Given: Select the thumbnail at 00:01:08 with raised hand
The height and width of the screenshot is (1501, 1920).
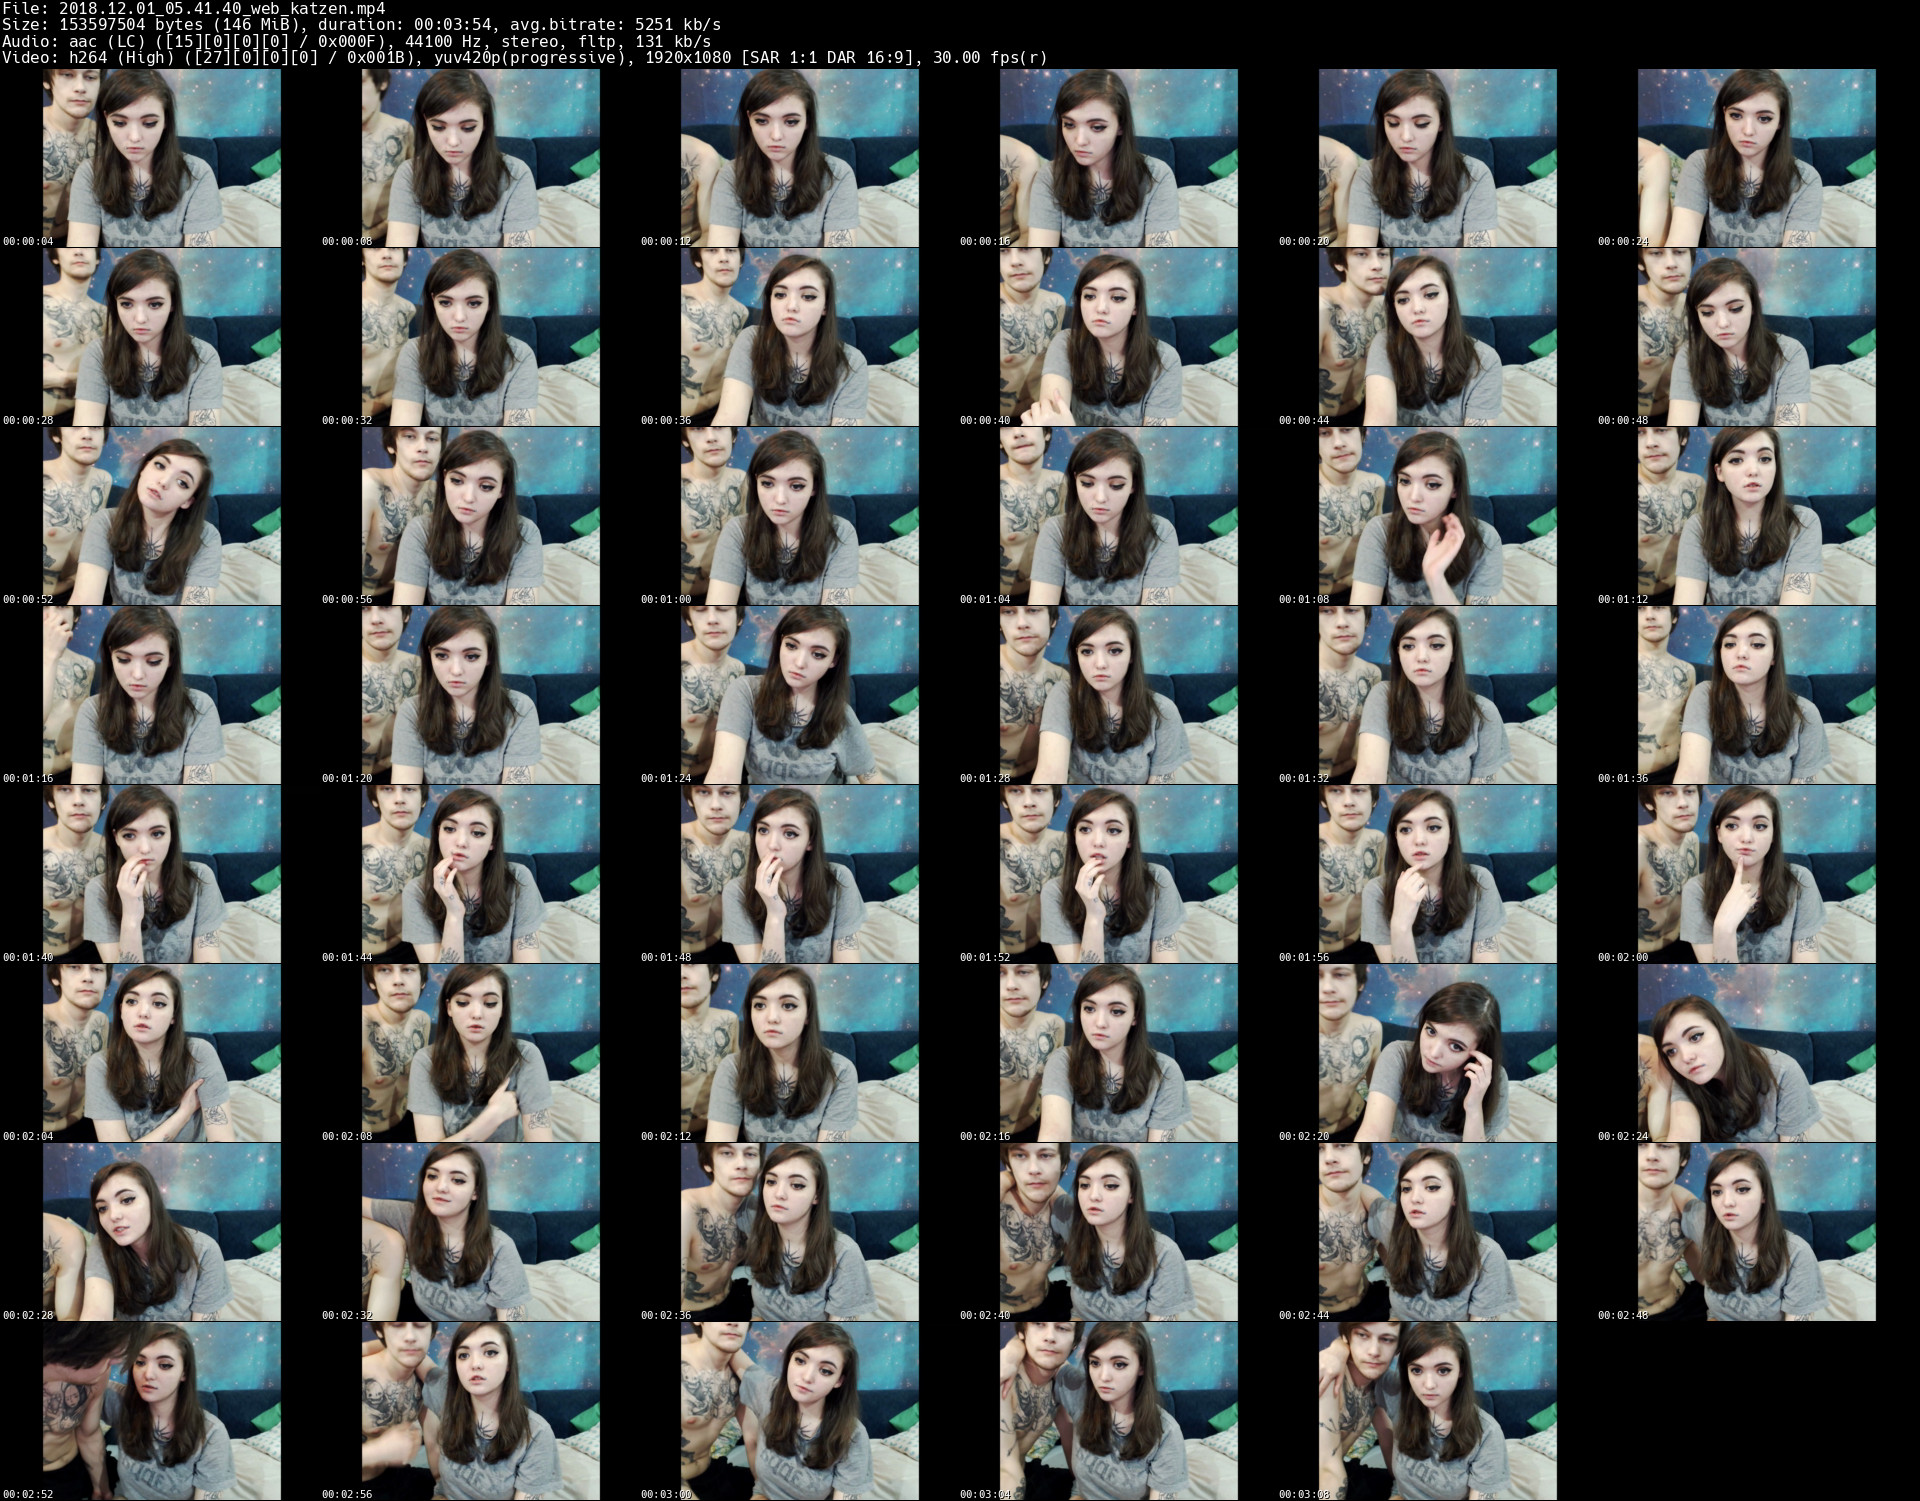Looking at the screenshot, I should [x=1437, y=516].
